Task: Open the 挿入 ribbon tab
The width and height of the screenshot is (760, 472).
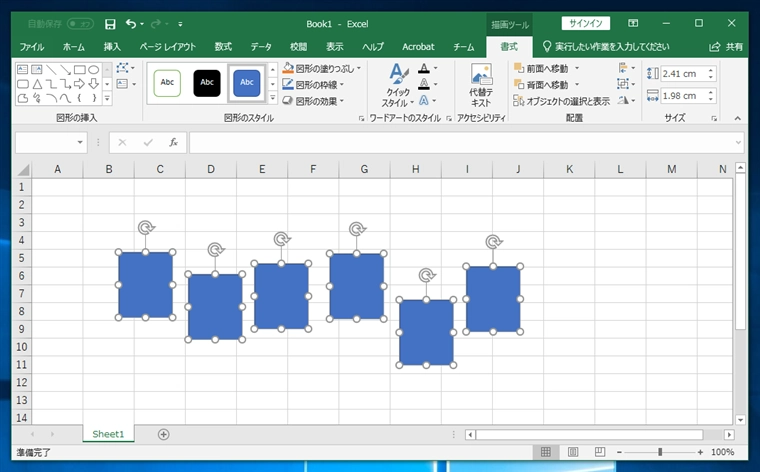Action: click(x=112, y=47)
